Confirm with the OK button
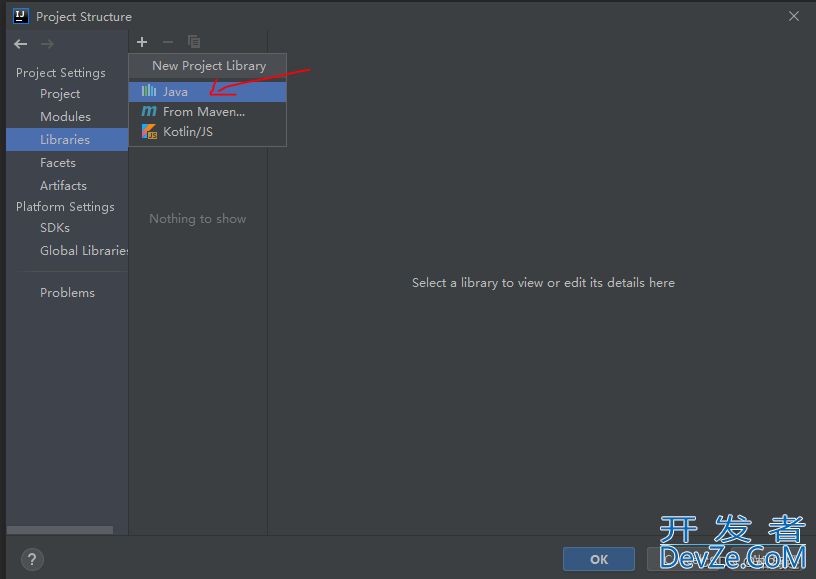This screenshot has width=816, height=579. [599, 559]
